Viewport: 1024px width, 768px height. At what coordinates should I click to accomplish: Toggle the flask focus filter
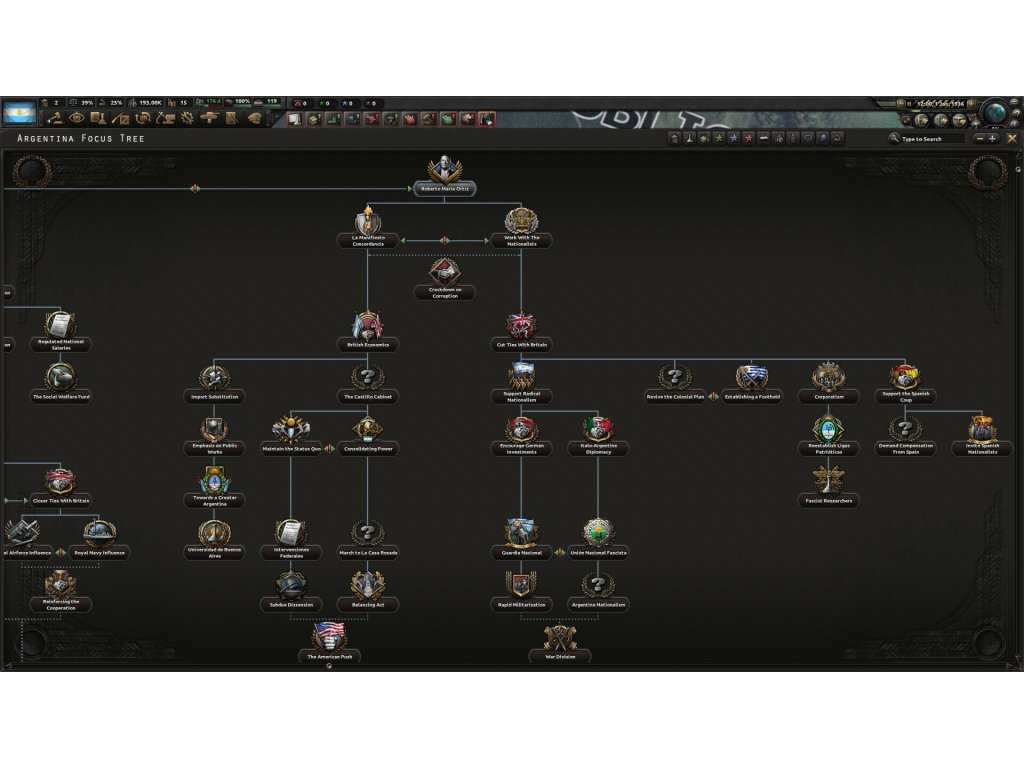pos(690,138)
